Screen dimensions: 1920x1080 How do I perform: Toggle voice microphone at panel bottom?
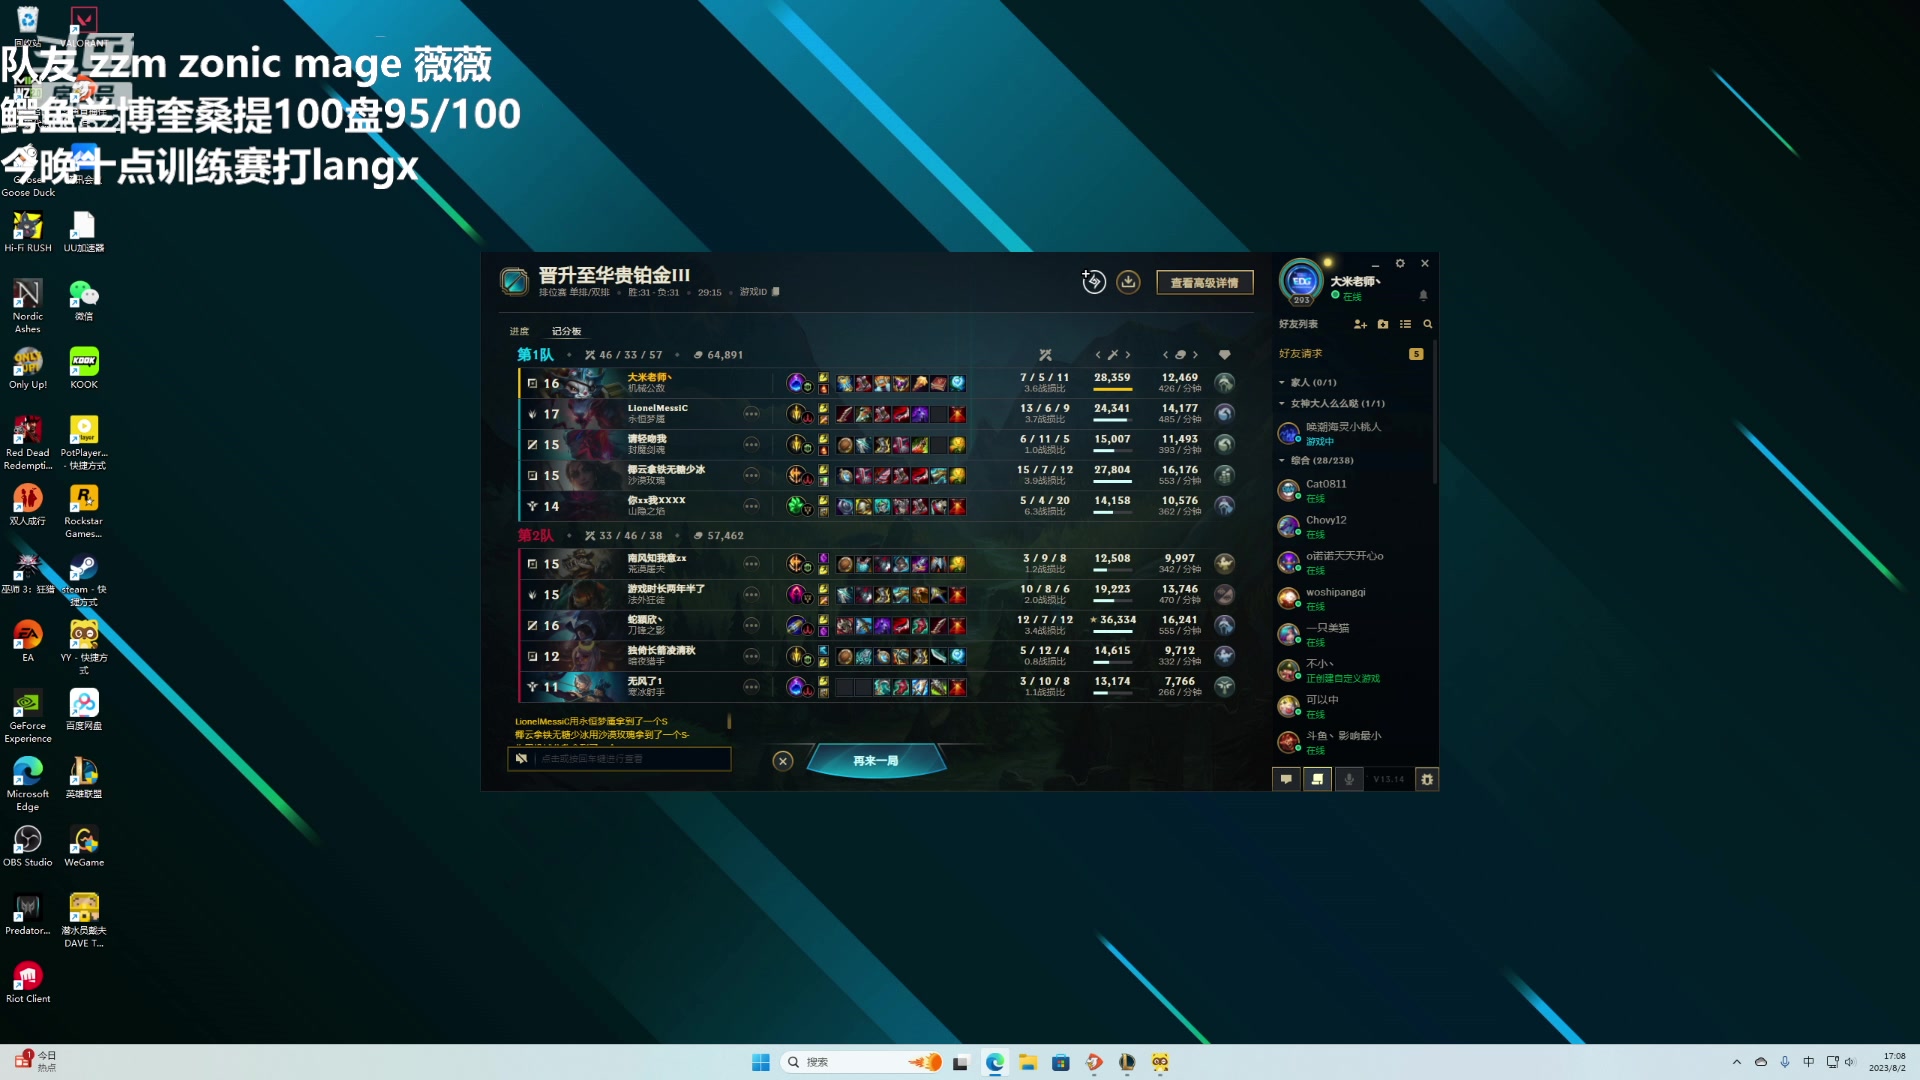click(x=1348, y=779)
